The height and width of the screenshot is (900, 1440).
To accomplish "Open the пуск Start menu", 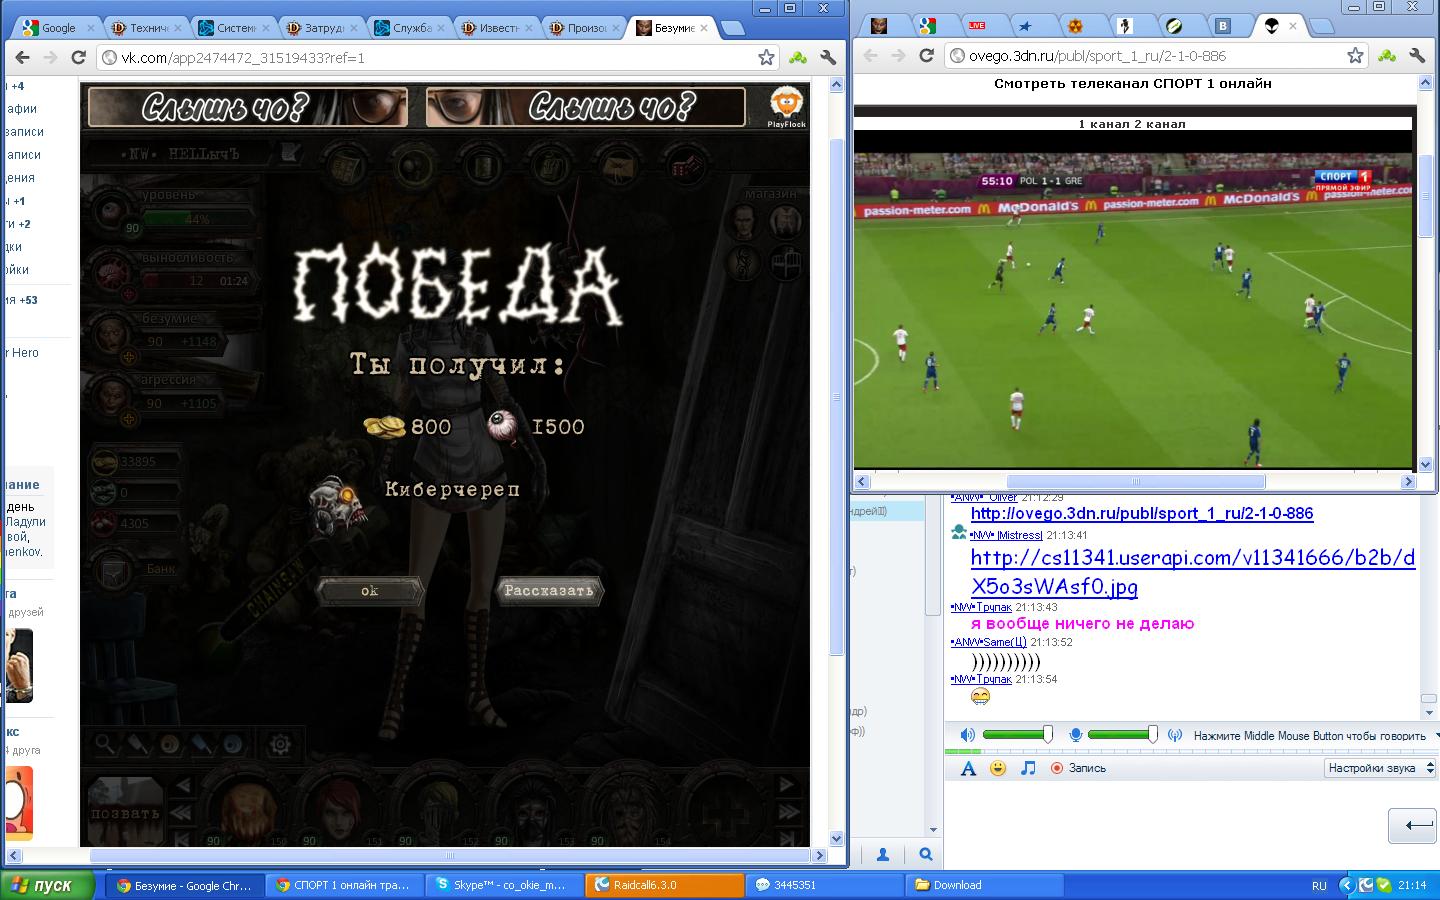I will (47, 885).
